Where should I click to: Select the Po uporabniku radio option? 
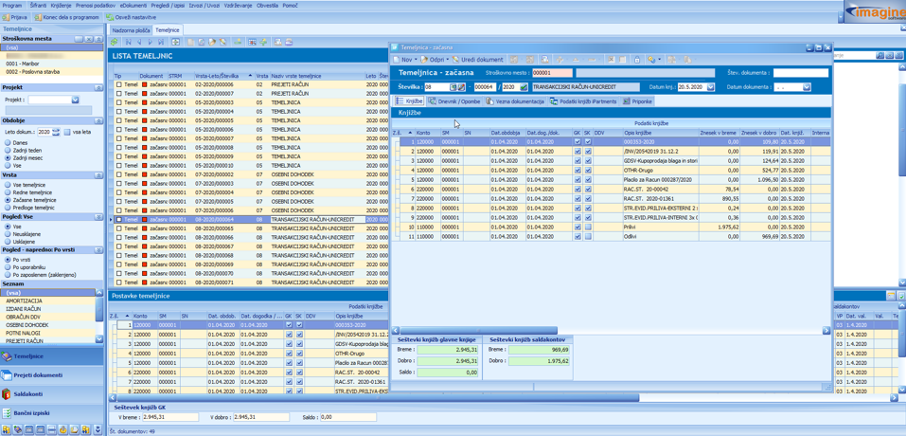(24, 267)
